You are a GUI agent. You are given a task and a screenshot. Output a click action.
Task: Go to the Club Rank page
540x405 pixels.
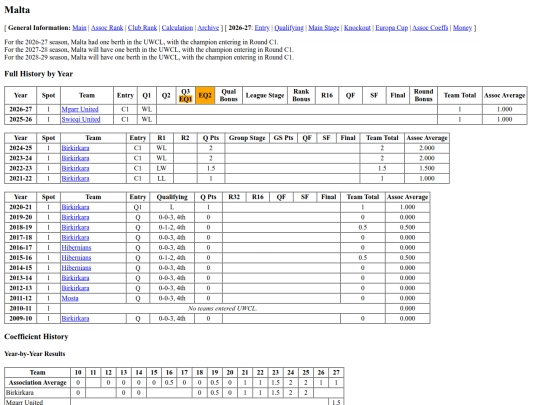click(x=142, y=28)
